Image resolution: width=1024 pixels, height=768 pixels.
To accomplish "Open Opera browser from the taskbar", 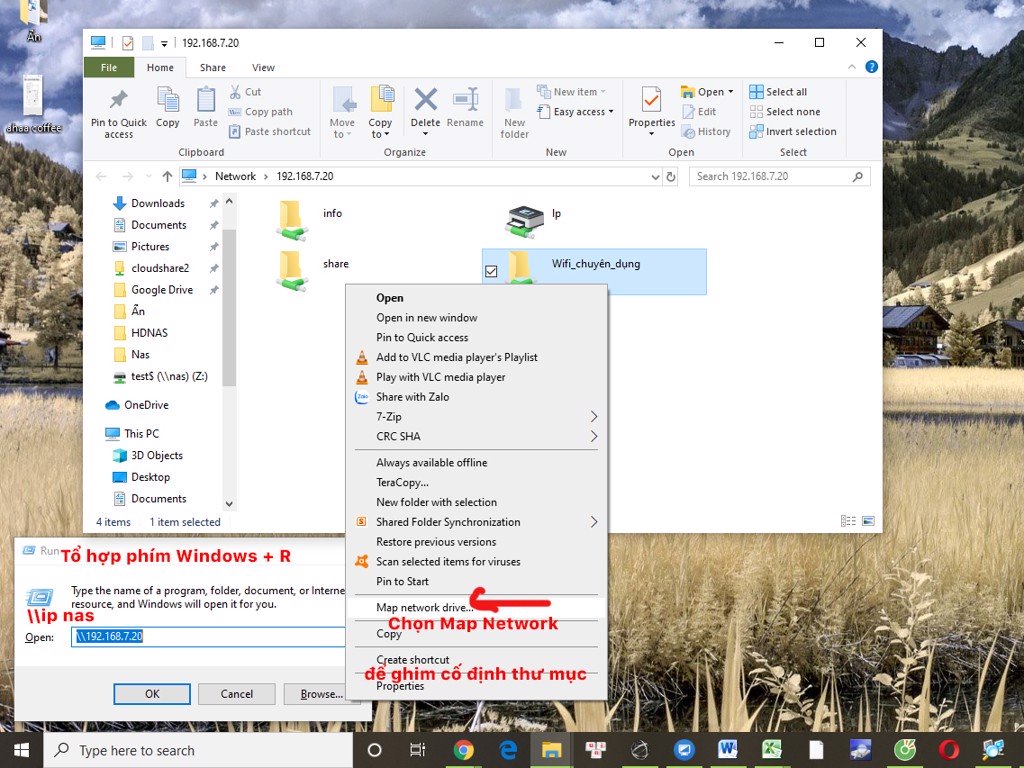I will [948, 750].
